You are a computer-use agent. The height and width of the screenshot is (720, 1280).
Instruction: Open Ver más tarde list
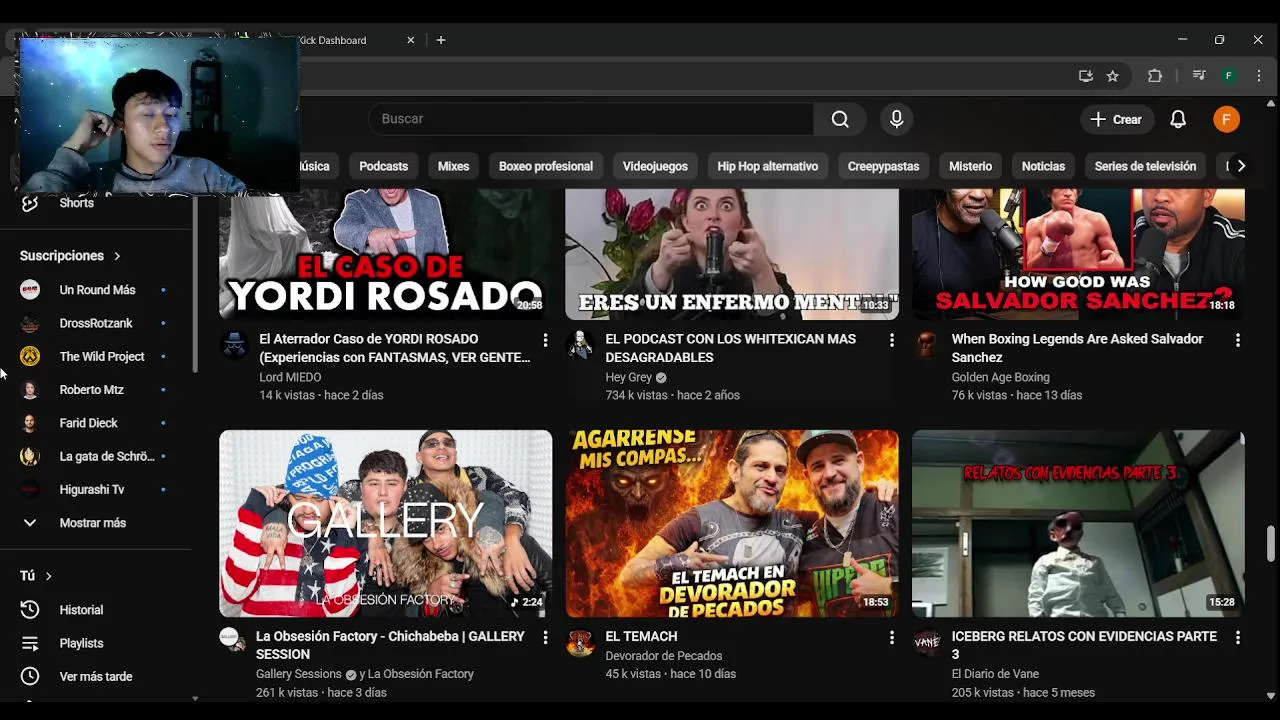(x=96, y=677)
